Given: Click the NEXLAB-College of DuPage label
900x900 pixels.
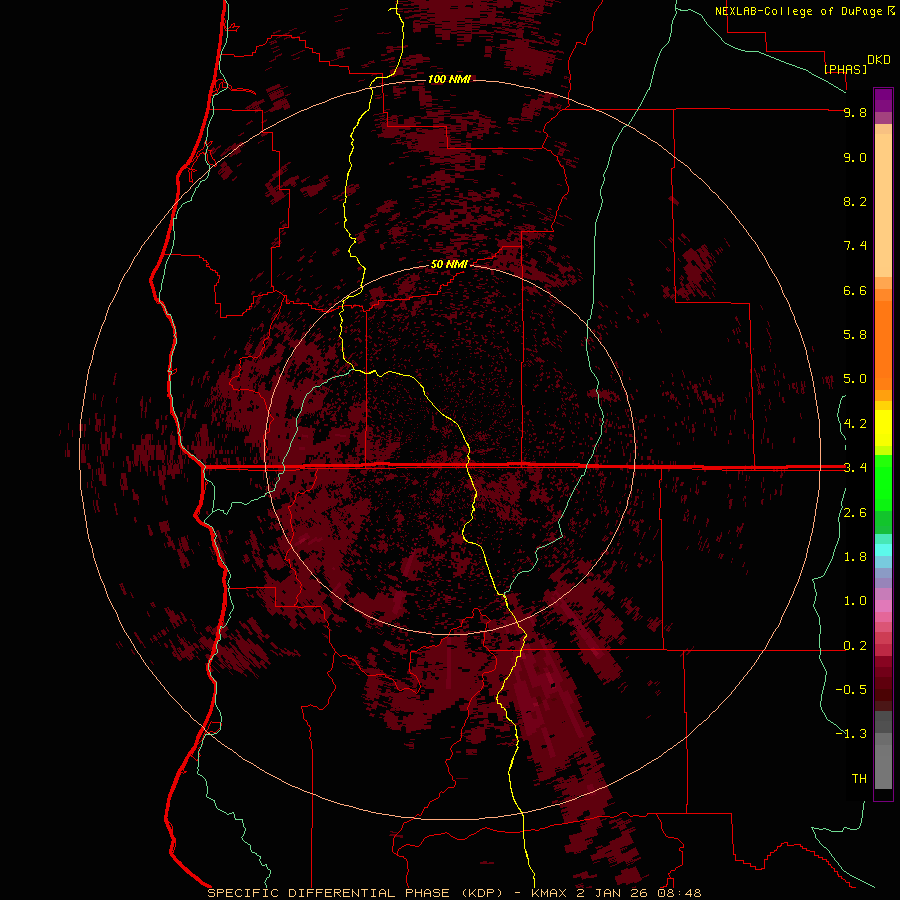Looking at the screenshot, I should [x=799, y=11].
